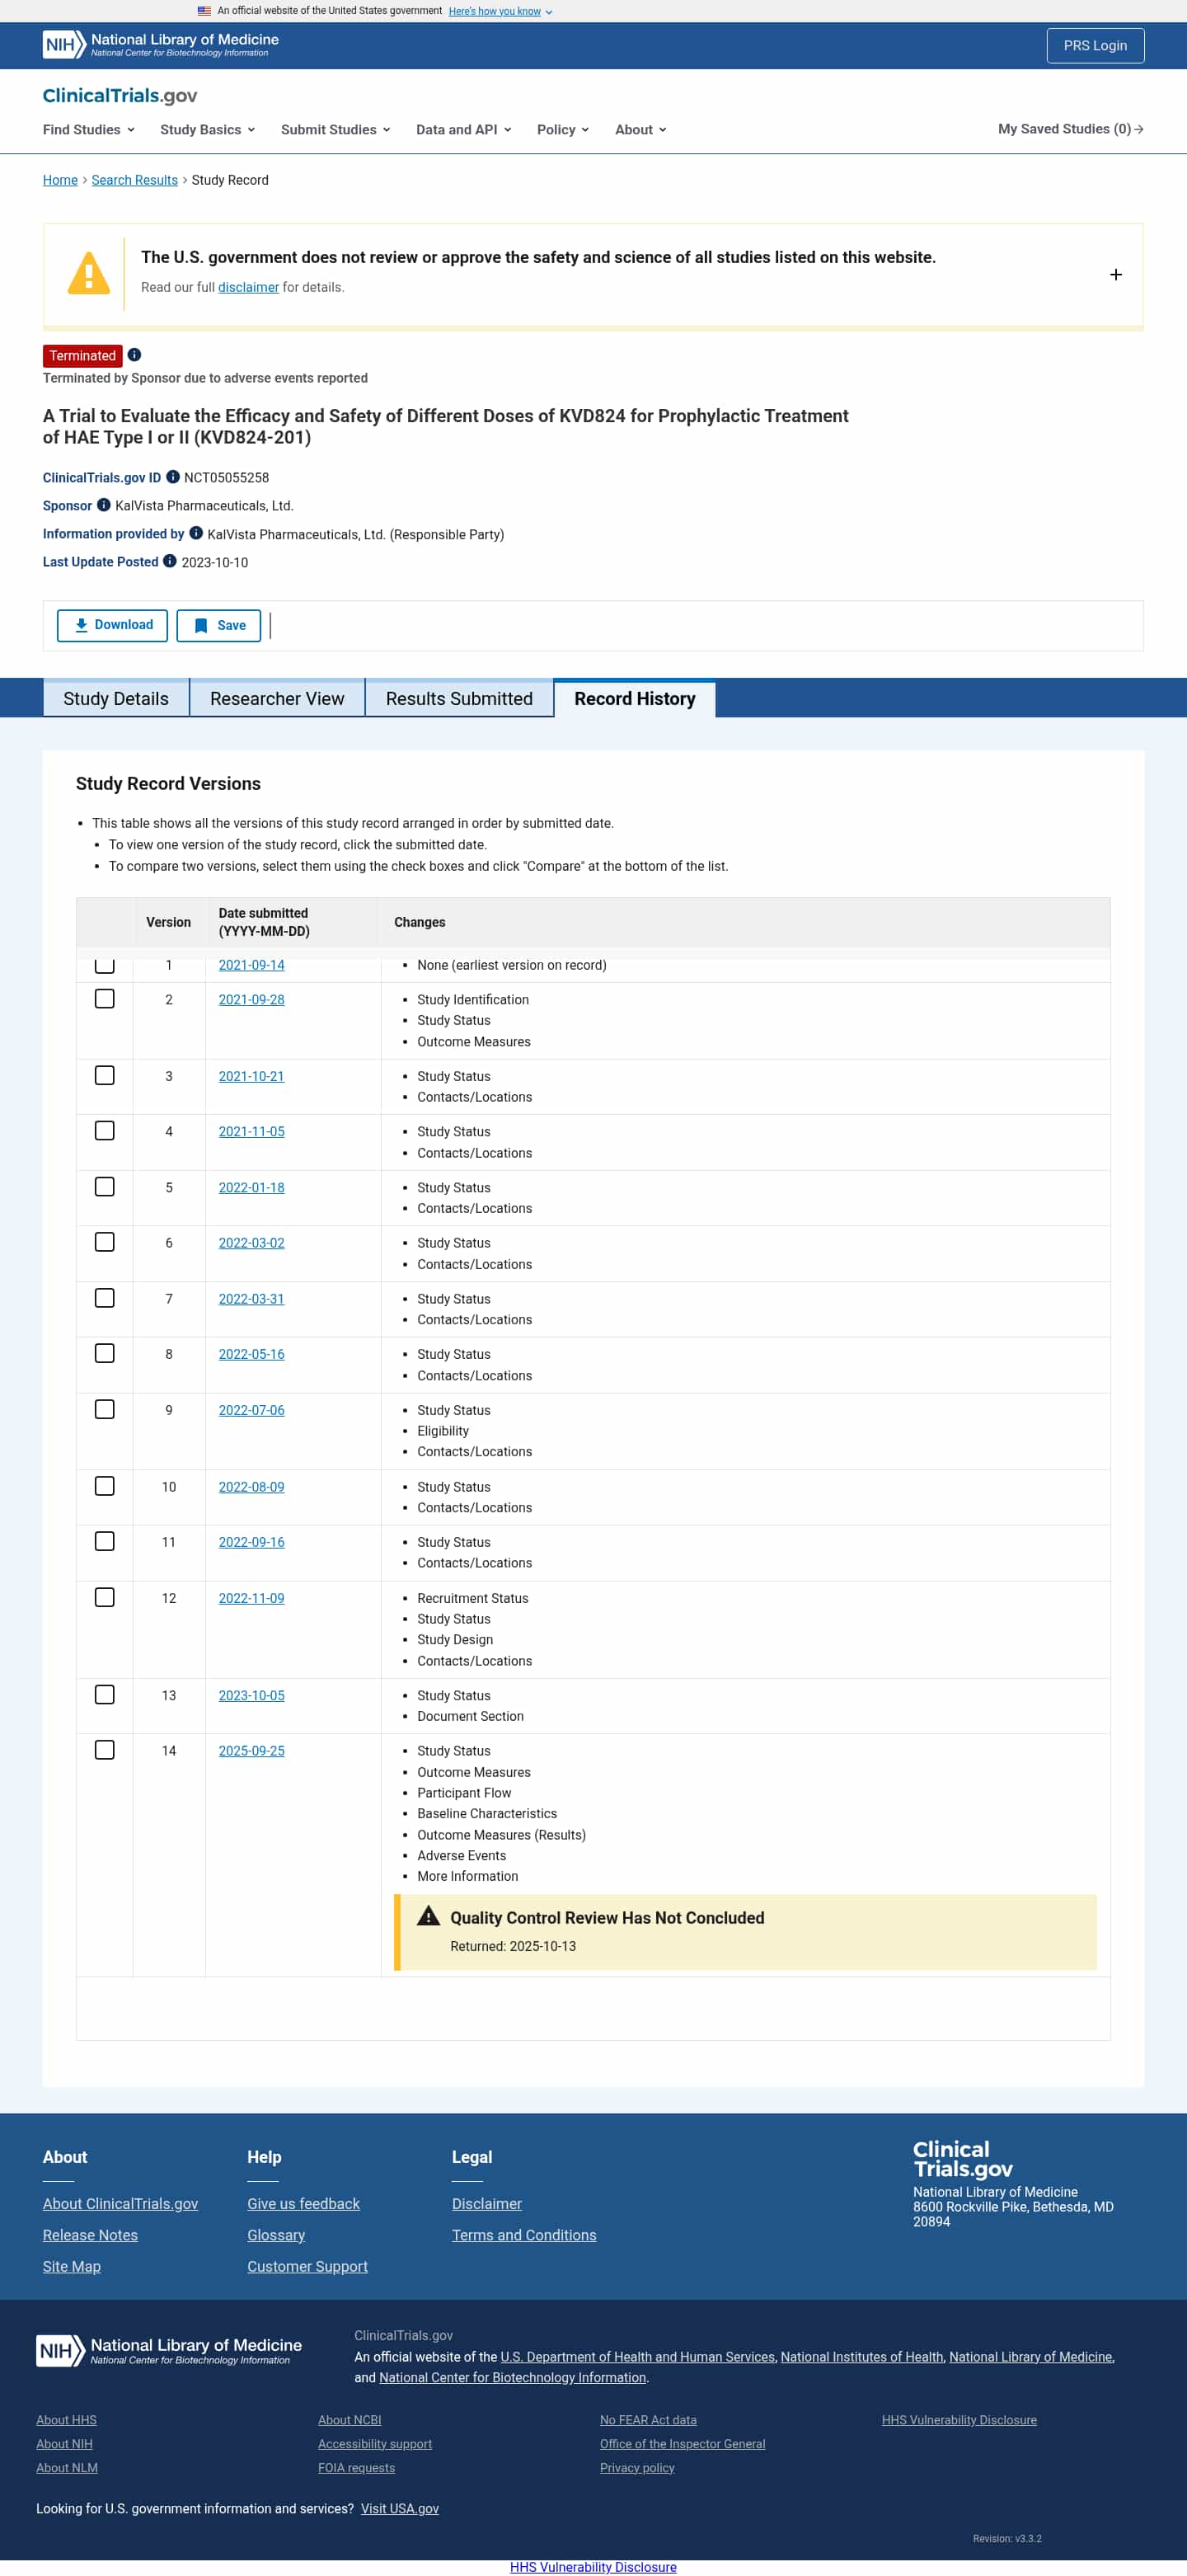Open Office of the Inspector General link
The height and width of the screenshot is (2576, 1187).
click(x=683, y=2443)
